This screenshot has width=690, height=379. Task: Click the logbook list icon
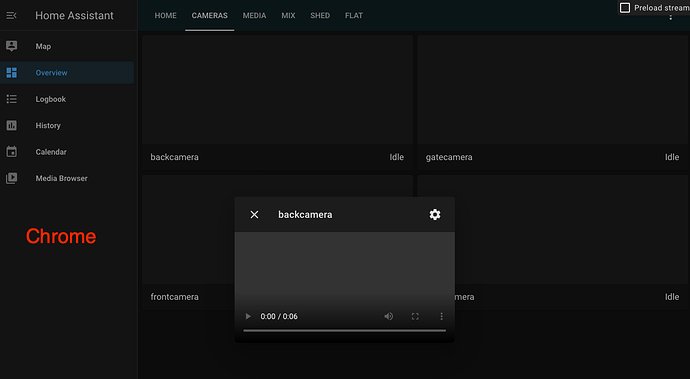tap(11, 99)
